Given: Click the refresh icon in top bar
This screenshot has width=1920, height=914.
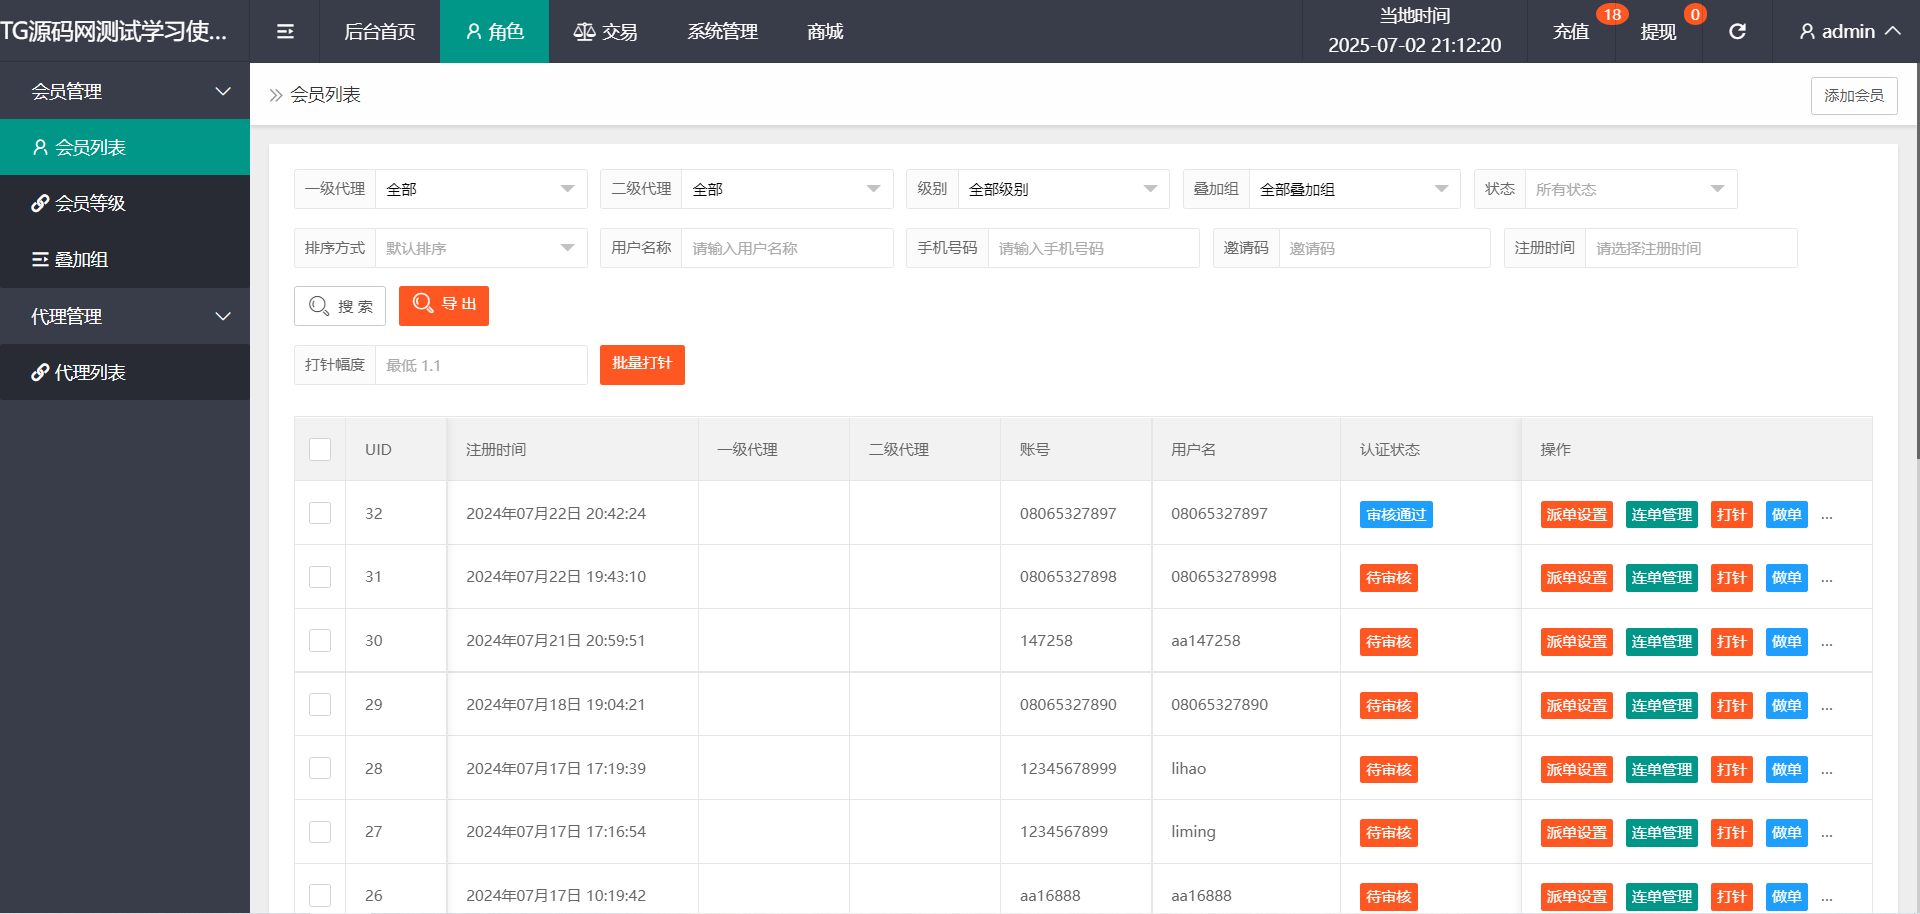Looking at the screenshot, I should [1737, 32].
